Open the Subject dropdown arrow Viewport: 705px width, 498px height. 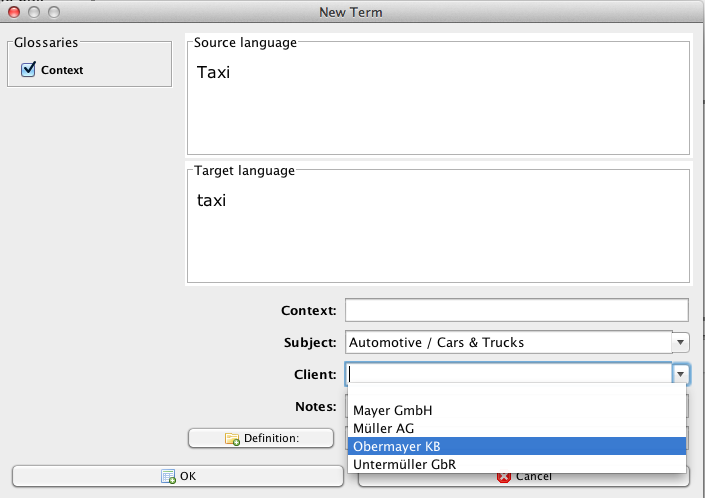[x=680, y=342]
